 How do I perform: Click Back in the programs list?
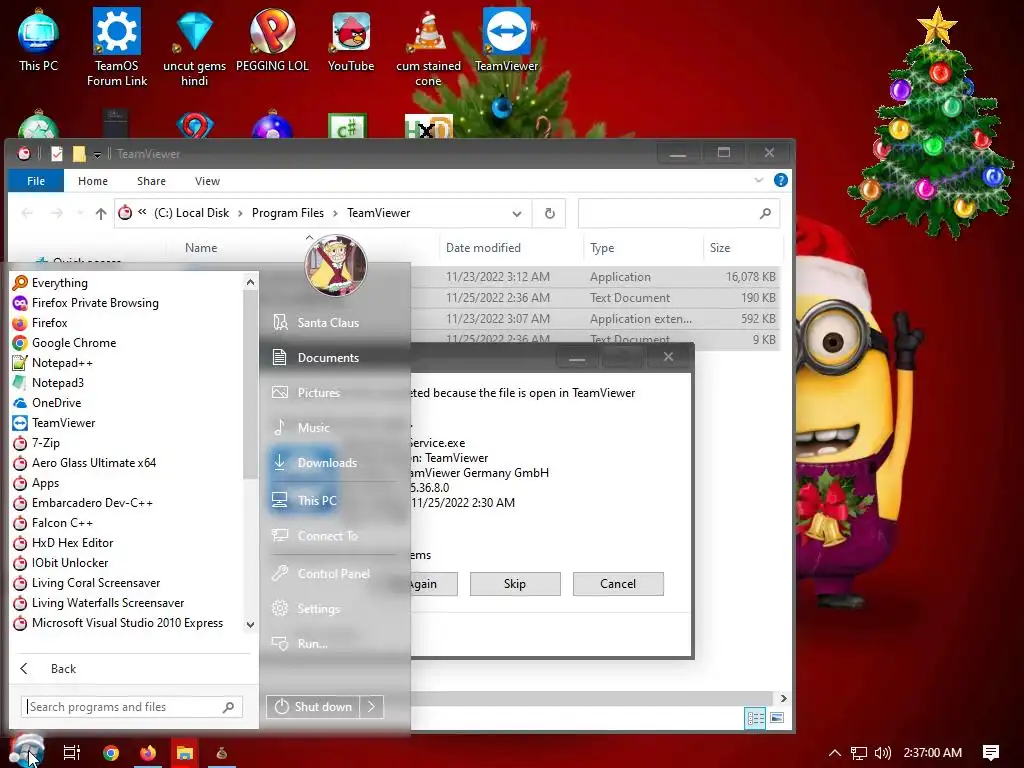63,669
